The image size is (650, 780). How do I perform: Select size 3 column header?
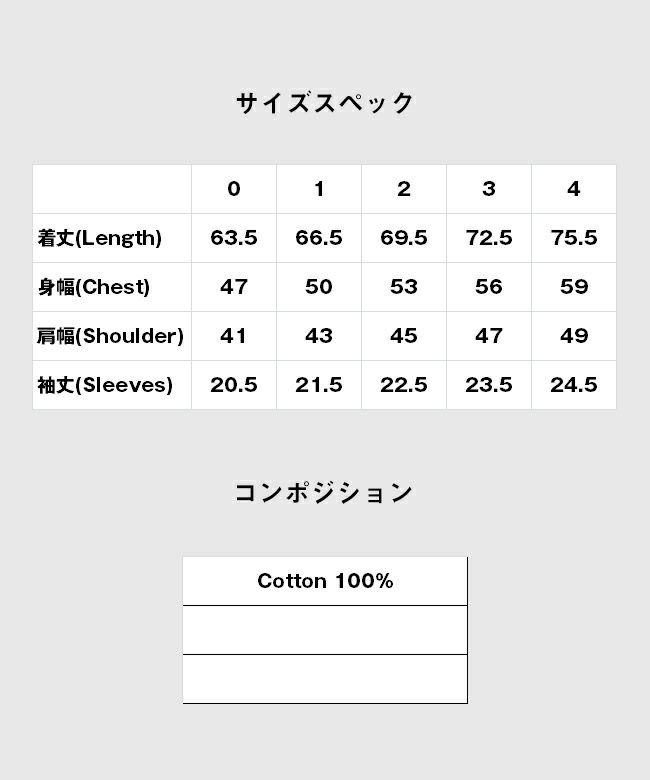(x=489, y=189)
